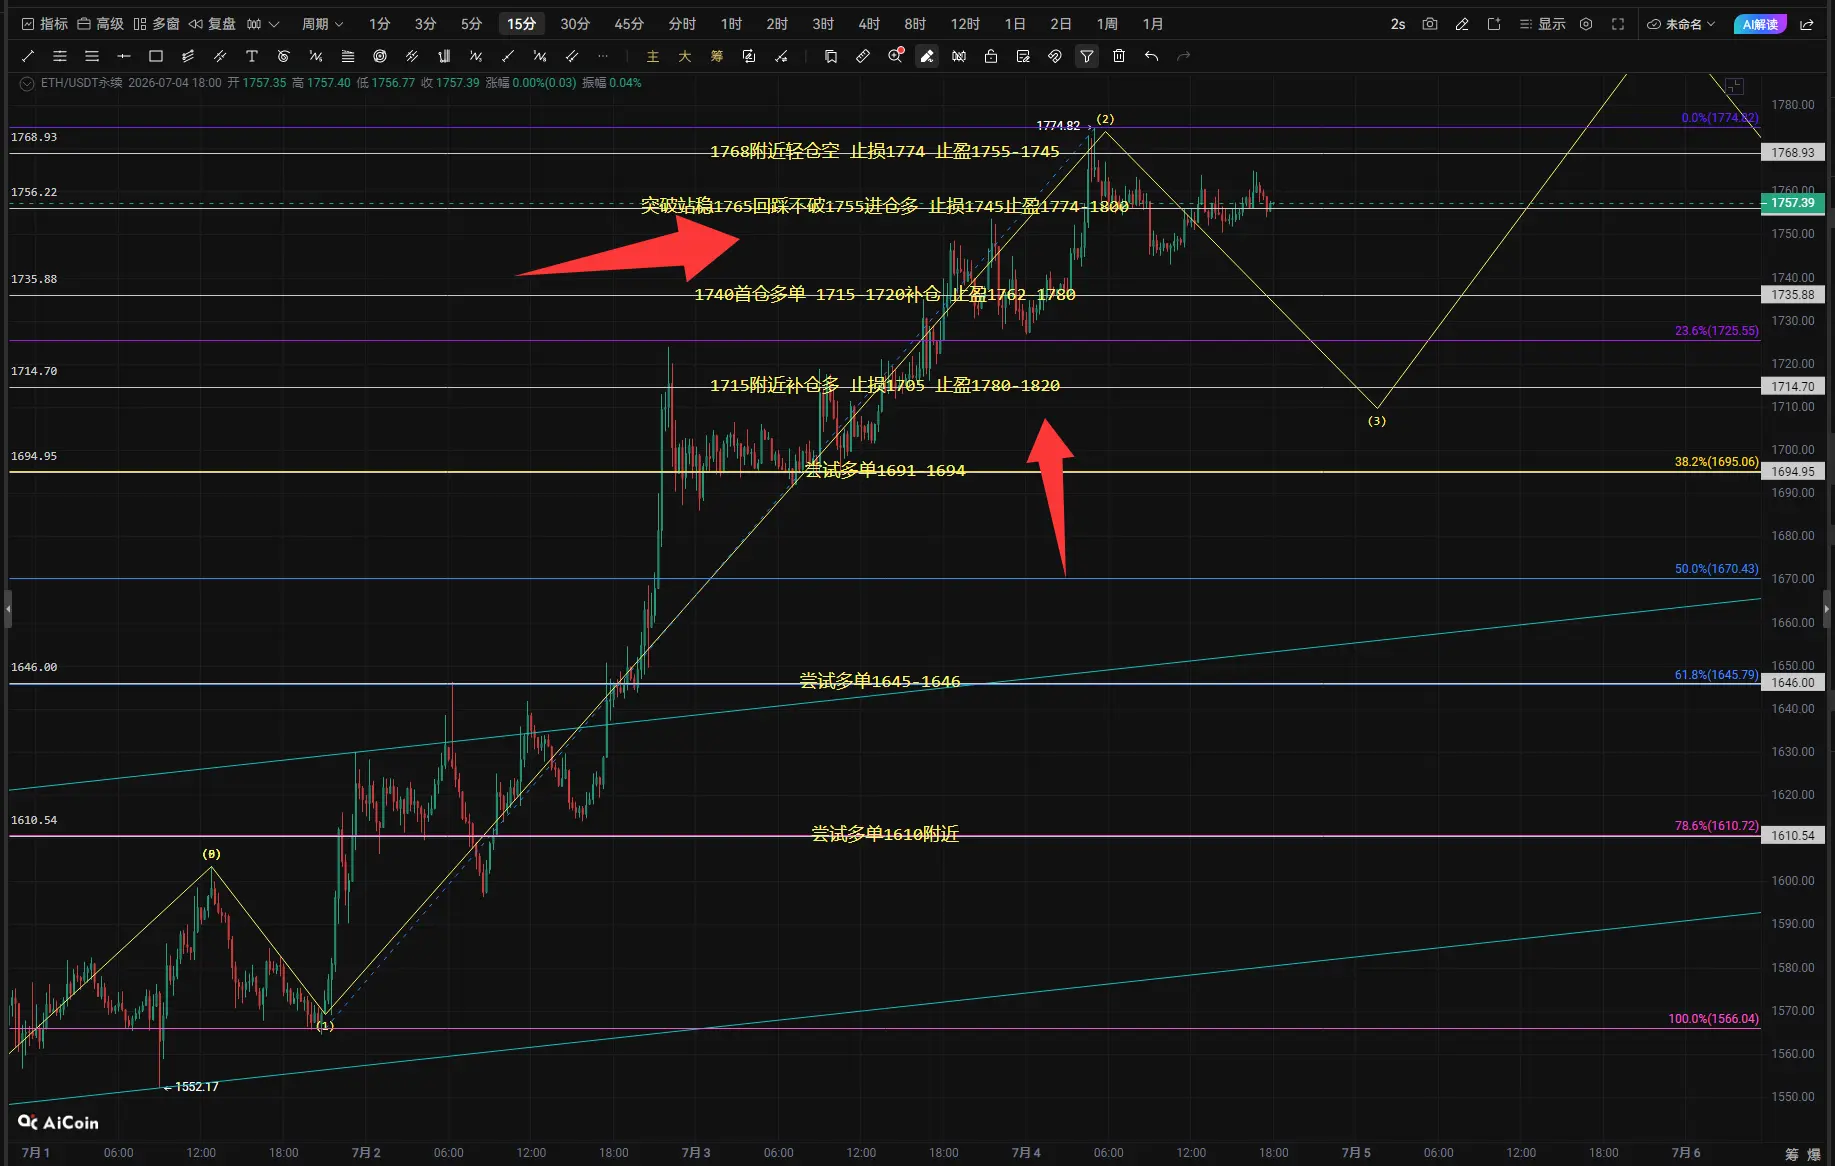The width and height of the screenshot is (1835, 1166).
Task: Click the 高级 advanced button
Action: point(100,24)
